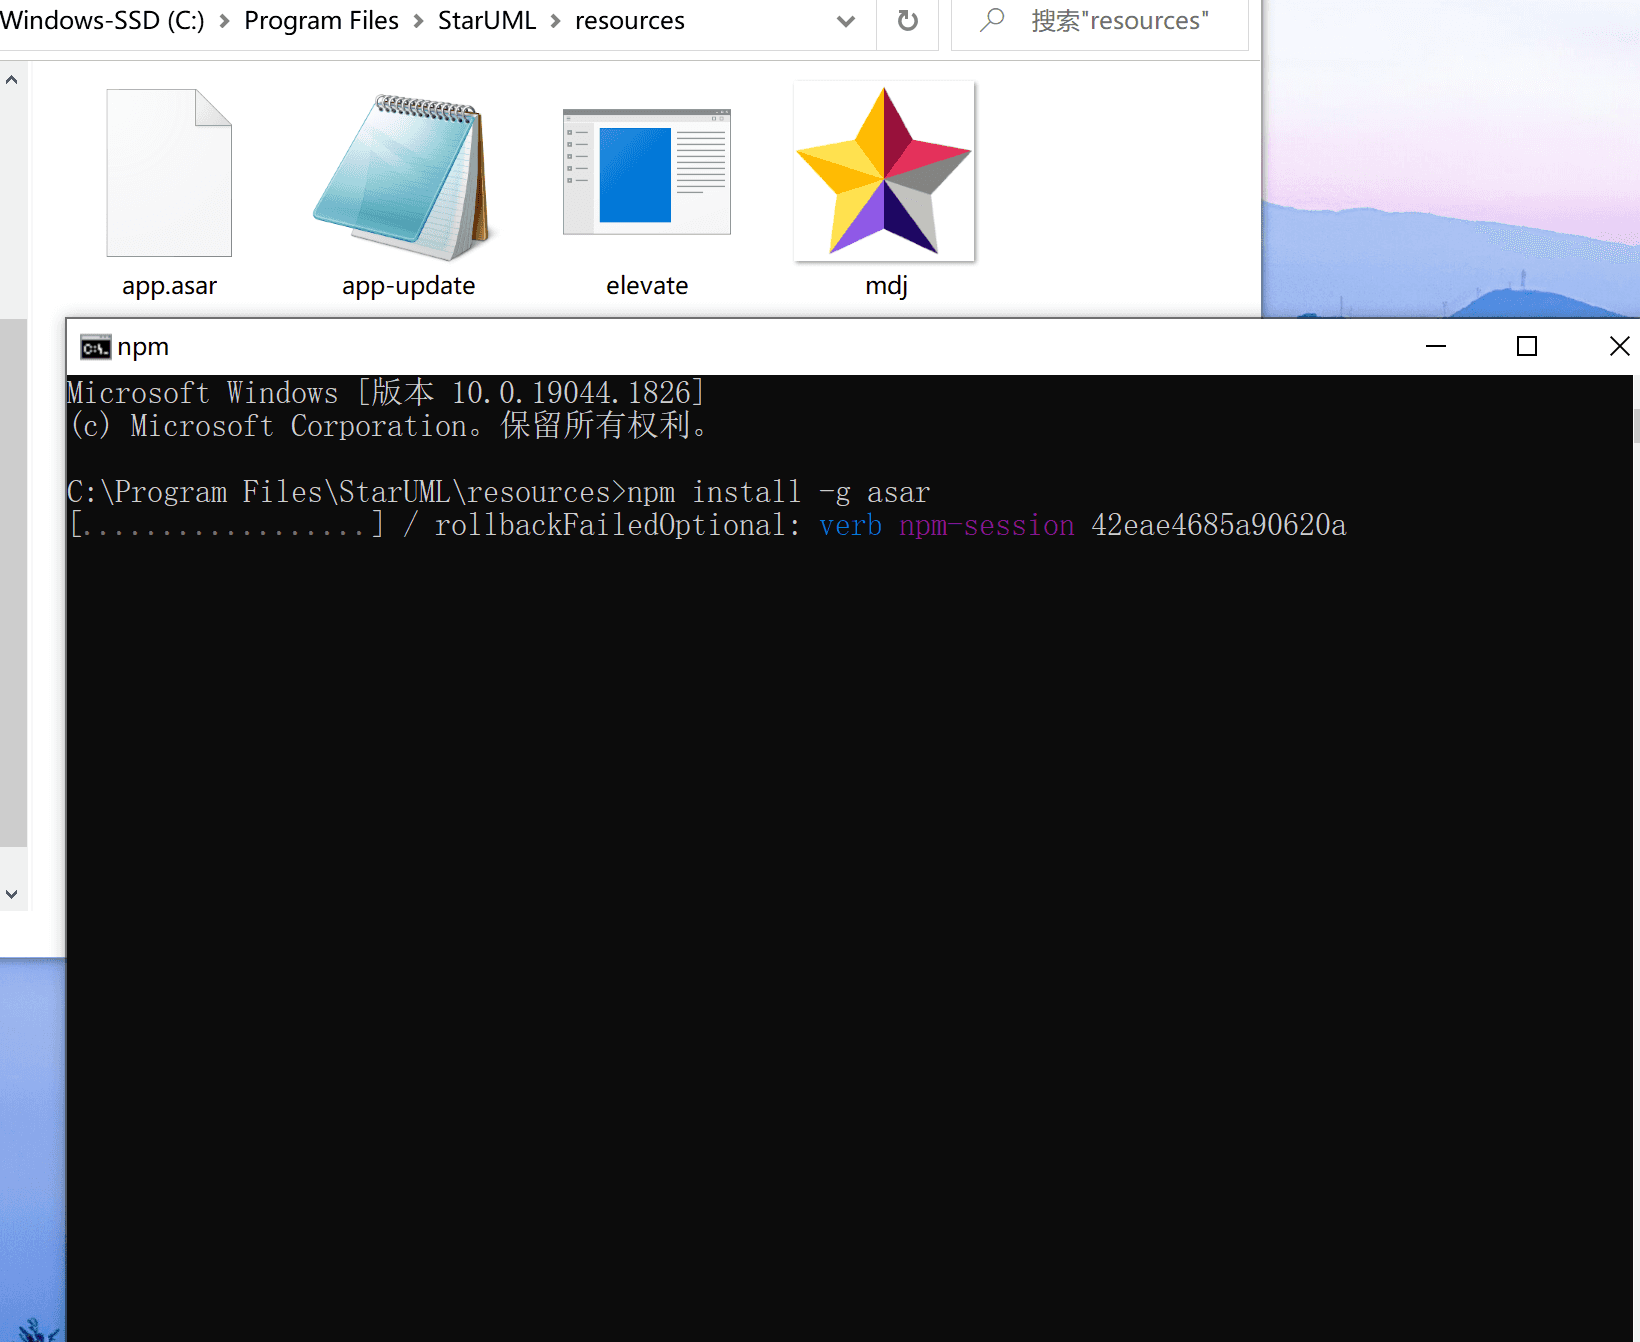Click the app-update file name label
The image size is (1640, 1342).
[x=408, y=286]
